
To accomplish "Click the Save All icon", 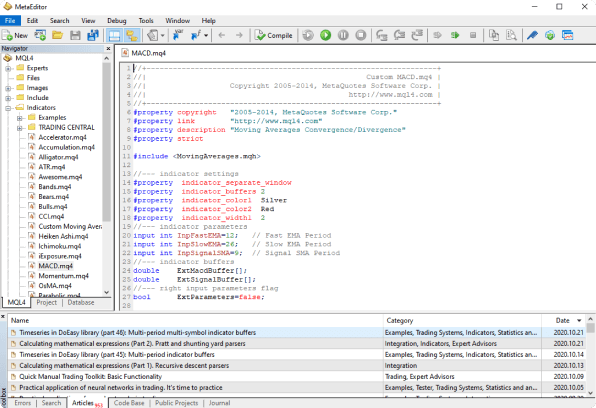I will 93,35.
